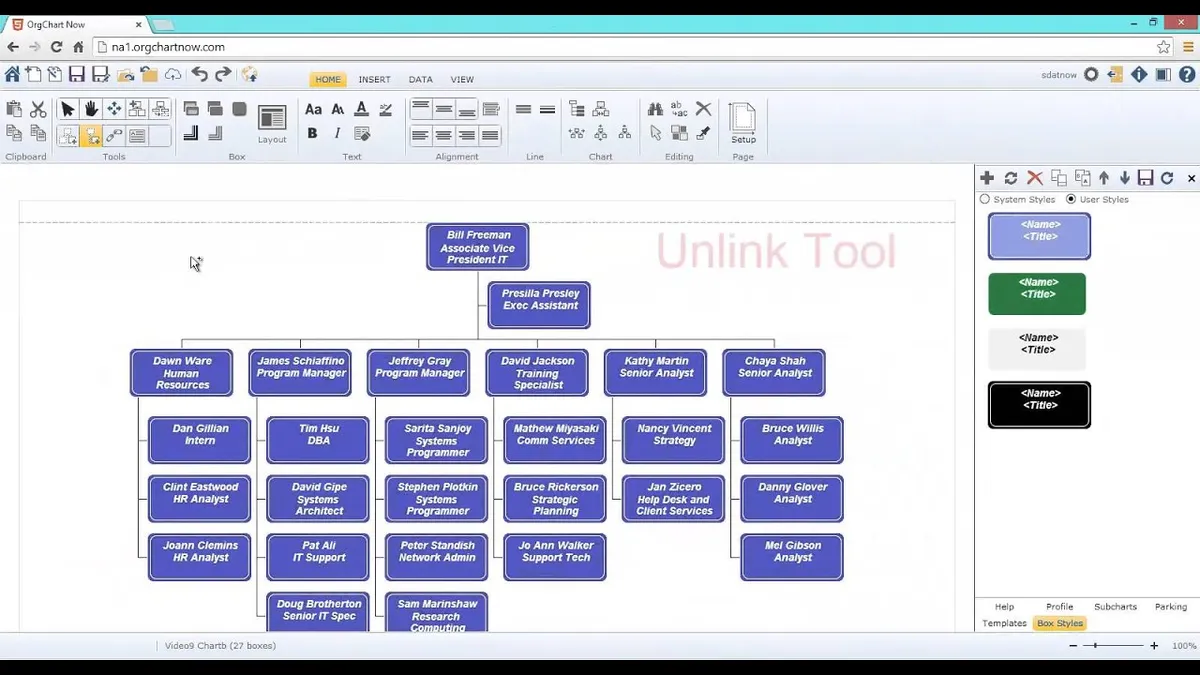
Task: Open help with the question mark icon
Action: (1187, 74)
